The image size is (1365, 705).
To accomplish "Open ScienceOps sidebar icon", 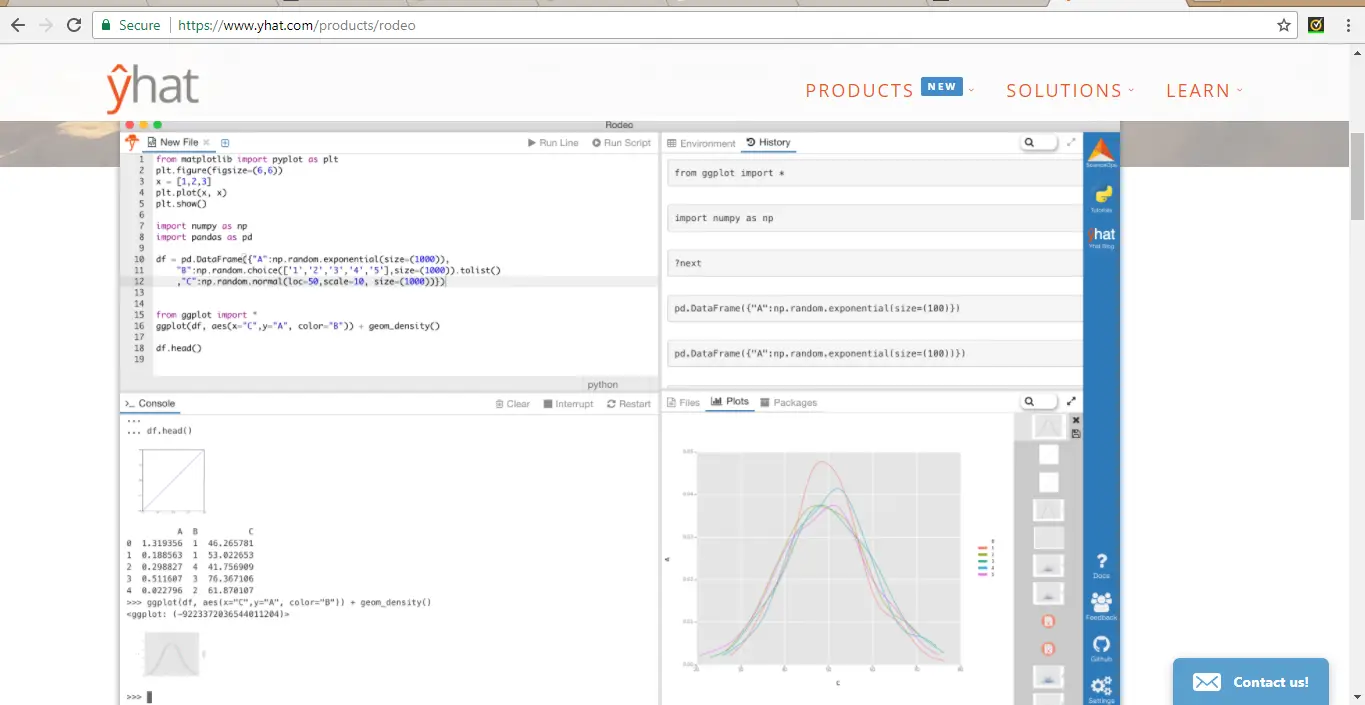I will [1101, 153].
